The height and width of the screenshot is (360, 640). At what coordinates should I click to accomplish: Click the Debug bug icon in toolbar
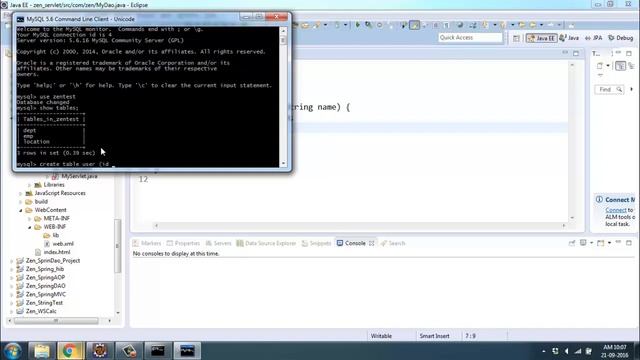point(369,25)
